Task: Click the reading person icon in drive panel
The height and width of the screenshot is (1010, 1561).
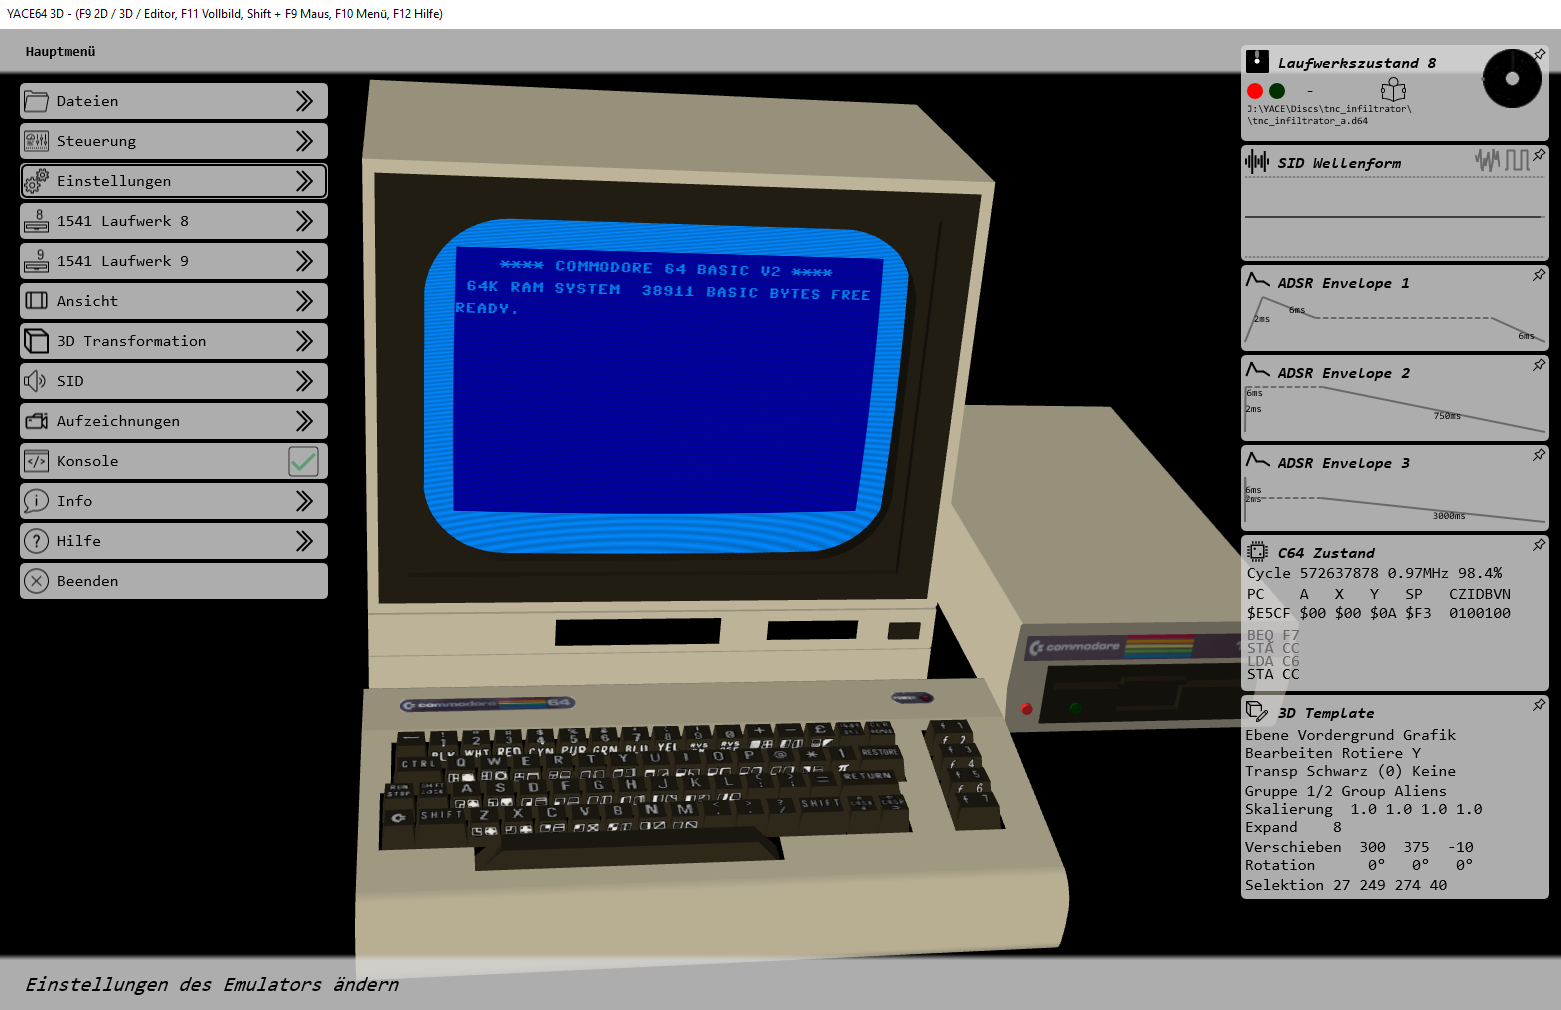Action: tap(1393, 90)
